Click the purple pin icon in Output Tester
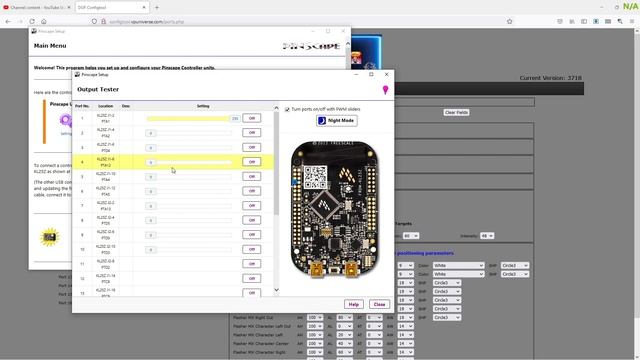The height and width of the screenshot is (360, 640). pyautogui.click(x=385, y=90)
